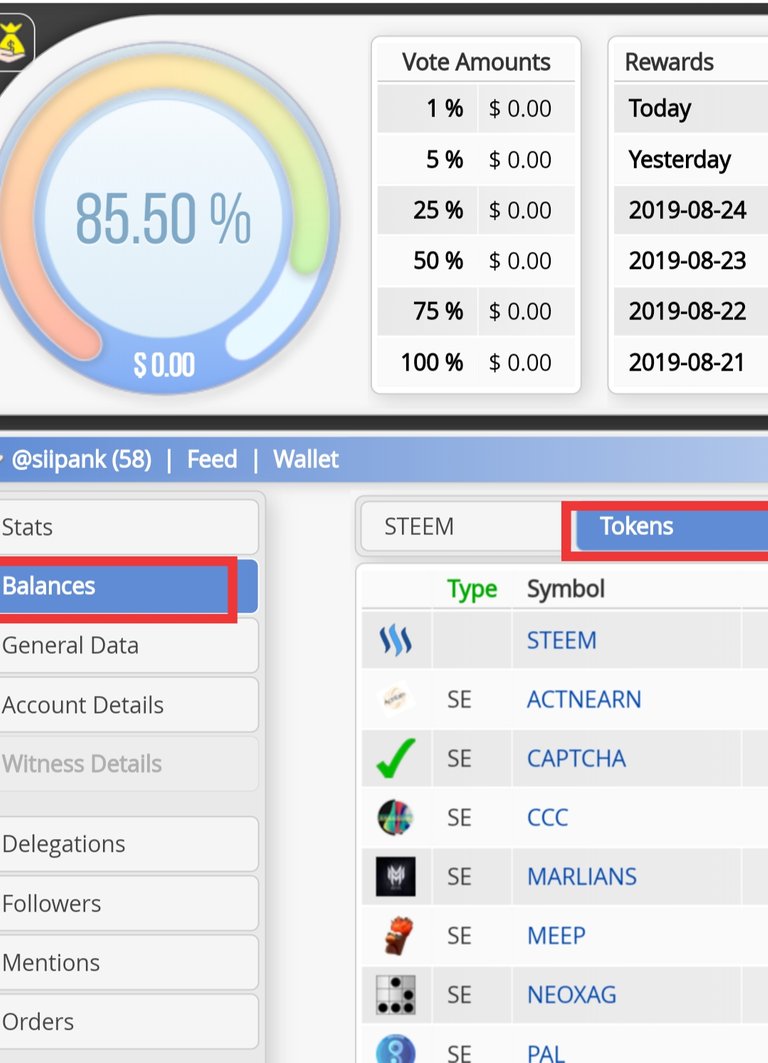Sort tokens by Symbol column header

point(565,588)
